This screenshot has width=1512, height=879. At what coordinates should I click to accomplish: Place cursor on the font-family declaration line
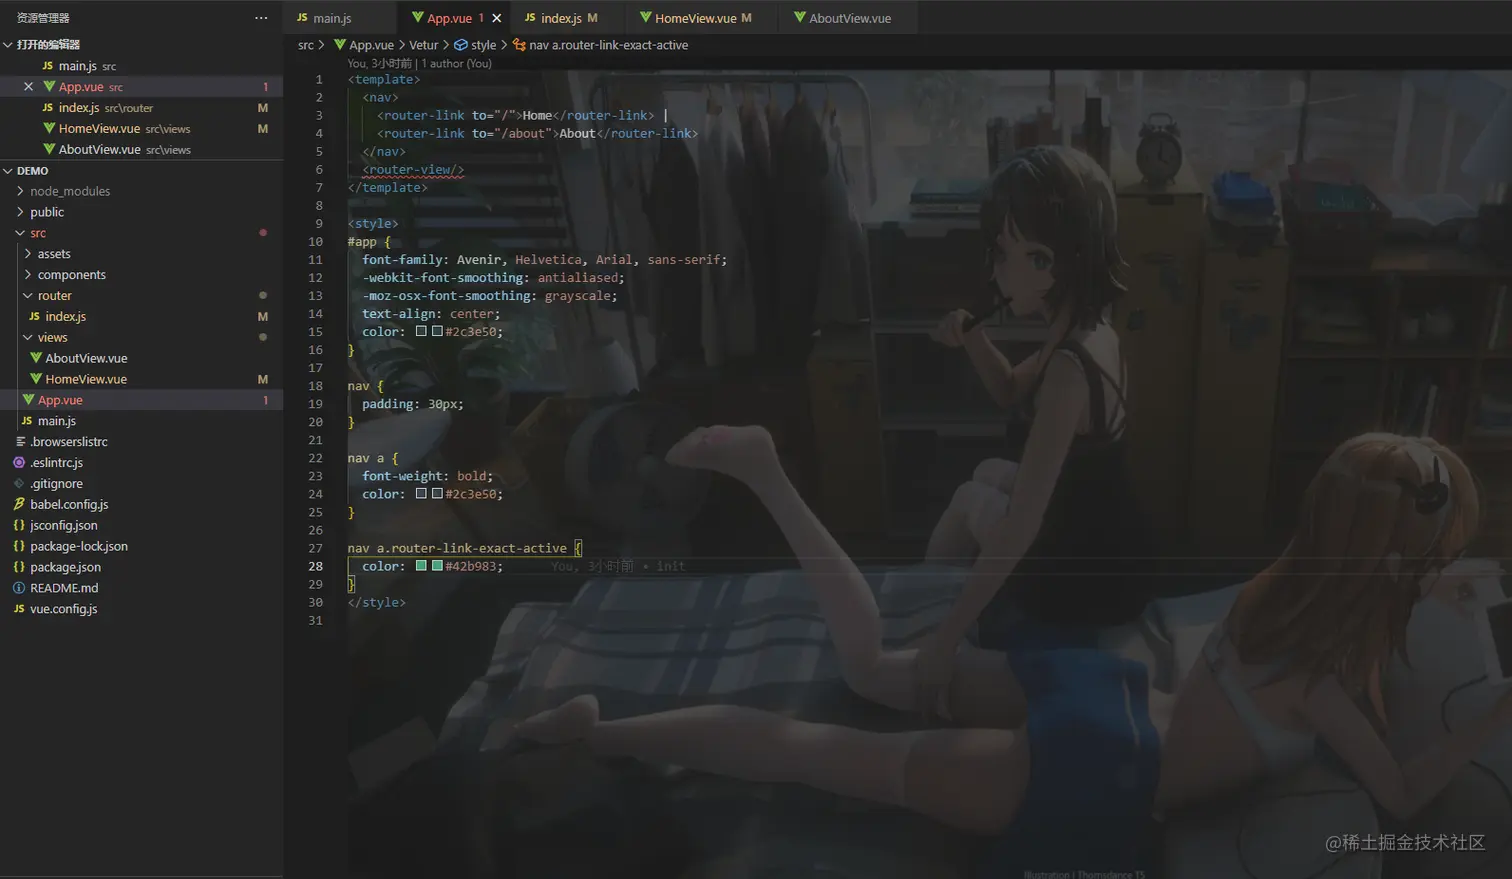tap(544, 260)
